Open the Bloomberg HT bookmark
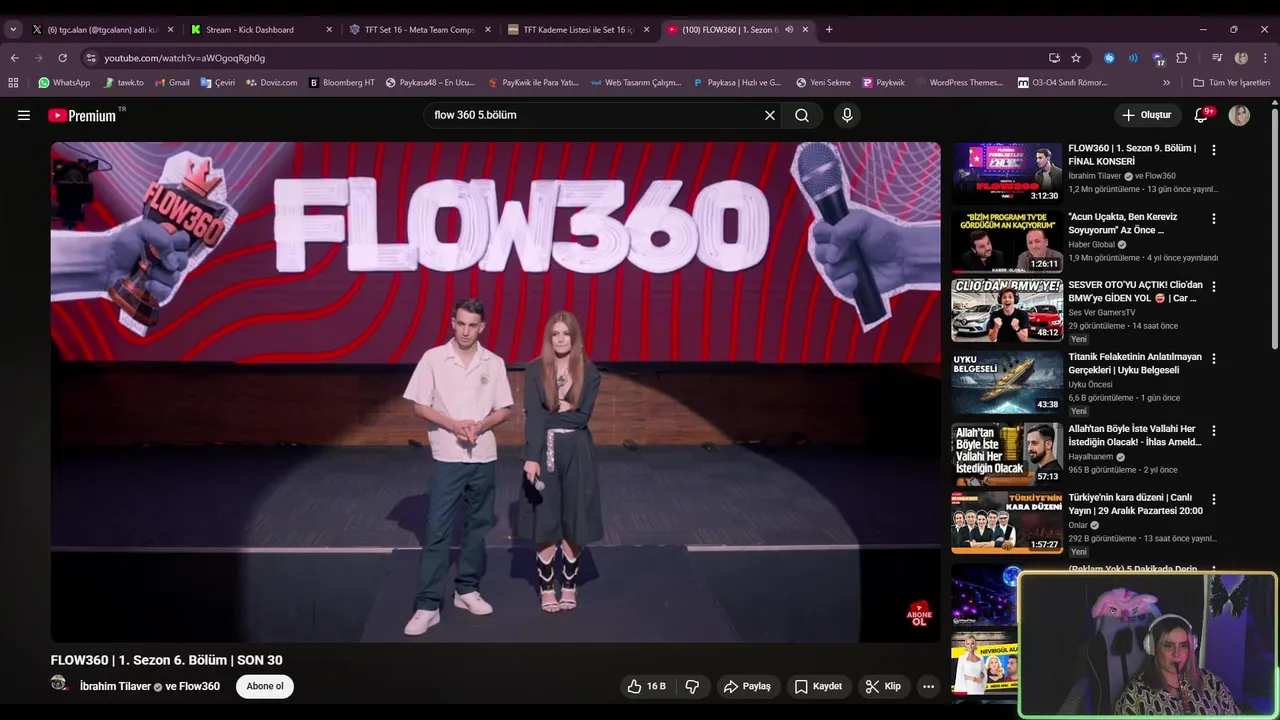 [342, 83]
